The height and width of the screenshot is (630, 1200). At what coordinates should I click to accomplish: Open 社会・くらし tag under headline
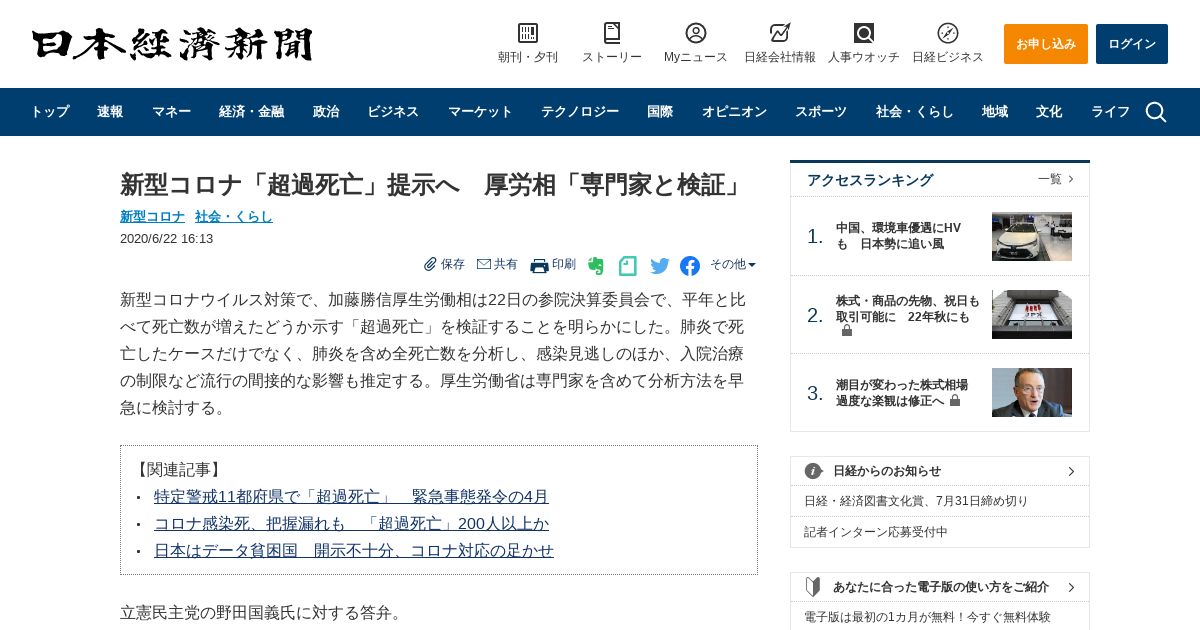234,216
